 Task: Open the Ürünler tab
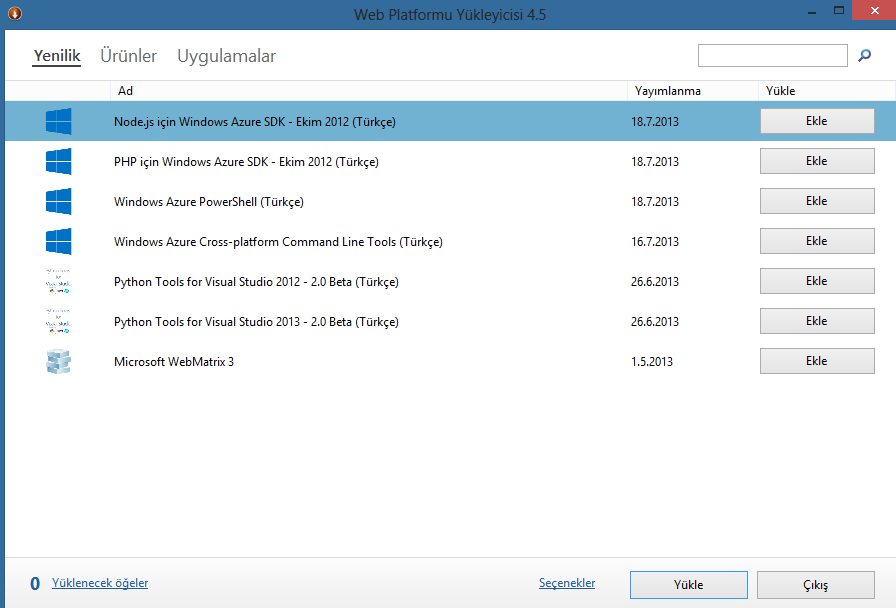[x=129, y=56]
